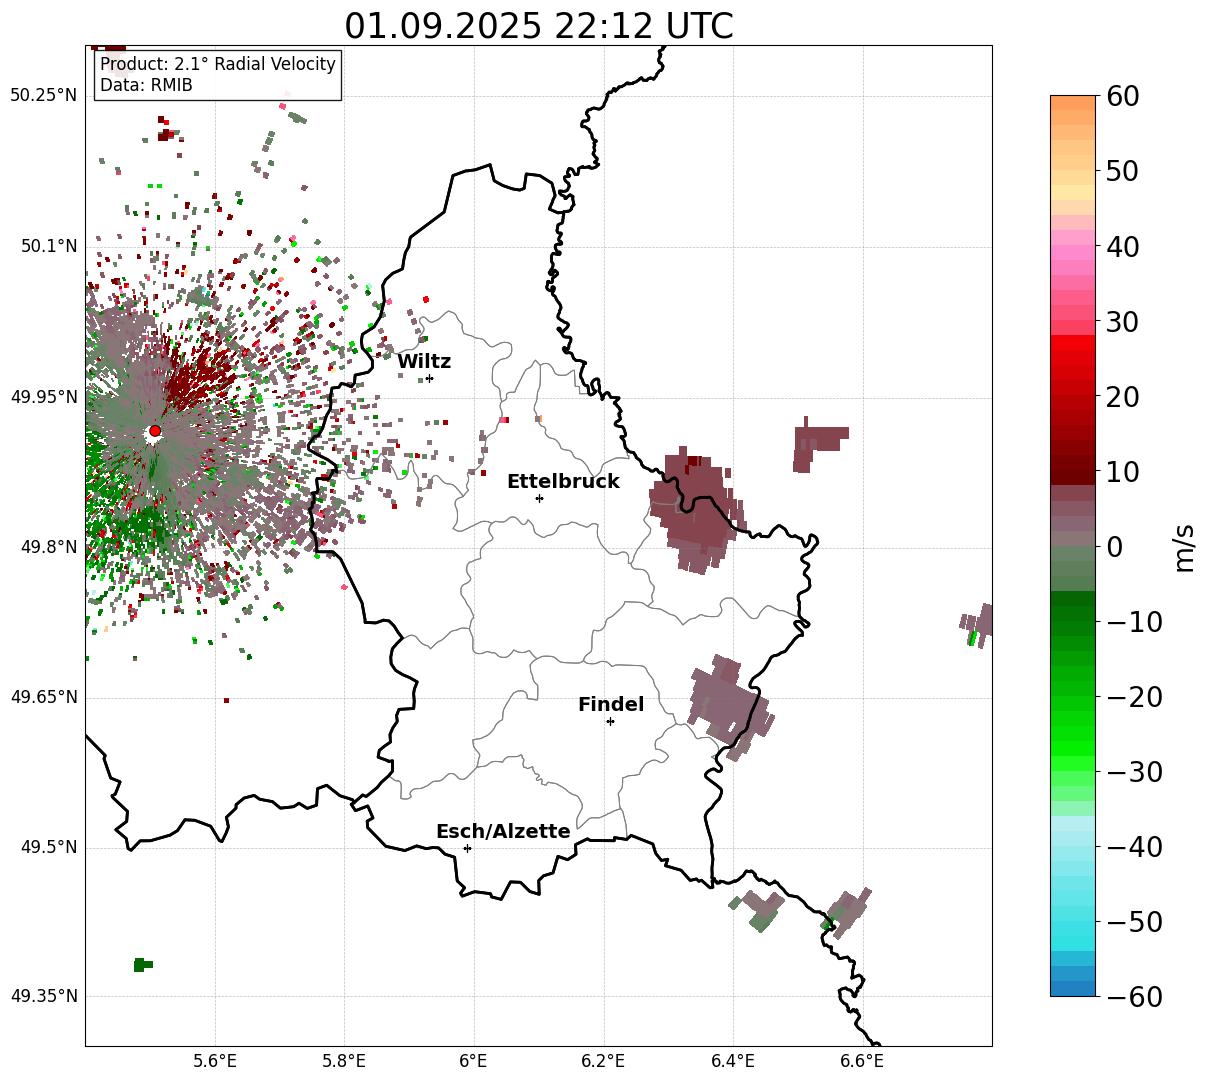Viewport: 1207px width, 1081px height.
Task: Click the colorbar tick label −60
Action: 1134,997
